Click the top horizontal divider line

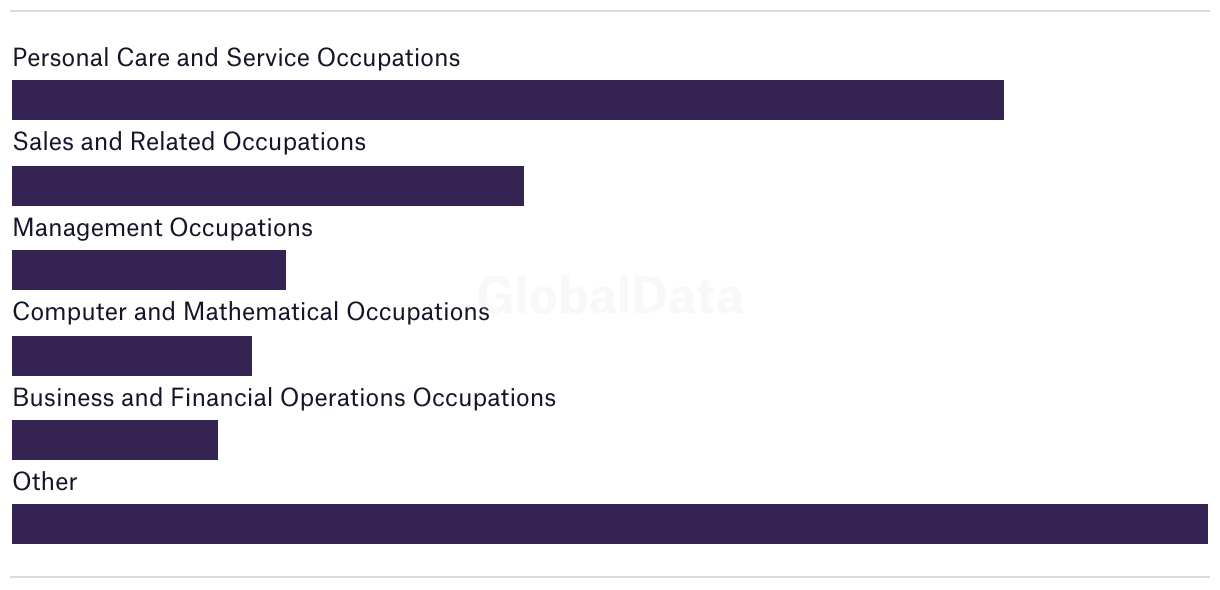(x=610, y=11)
